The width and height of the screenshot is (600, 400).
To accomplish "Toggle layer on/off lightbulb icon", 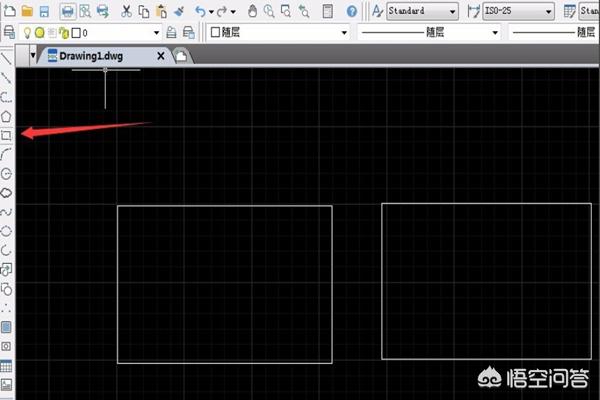I will (x=27, y=33).
